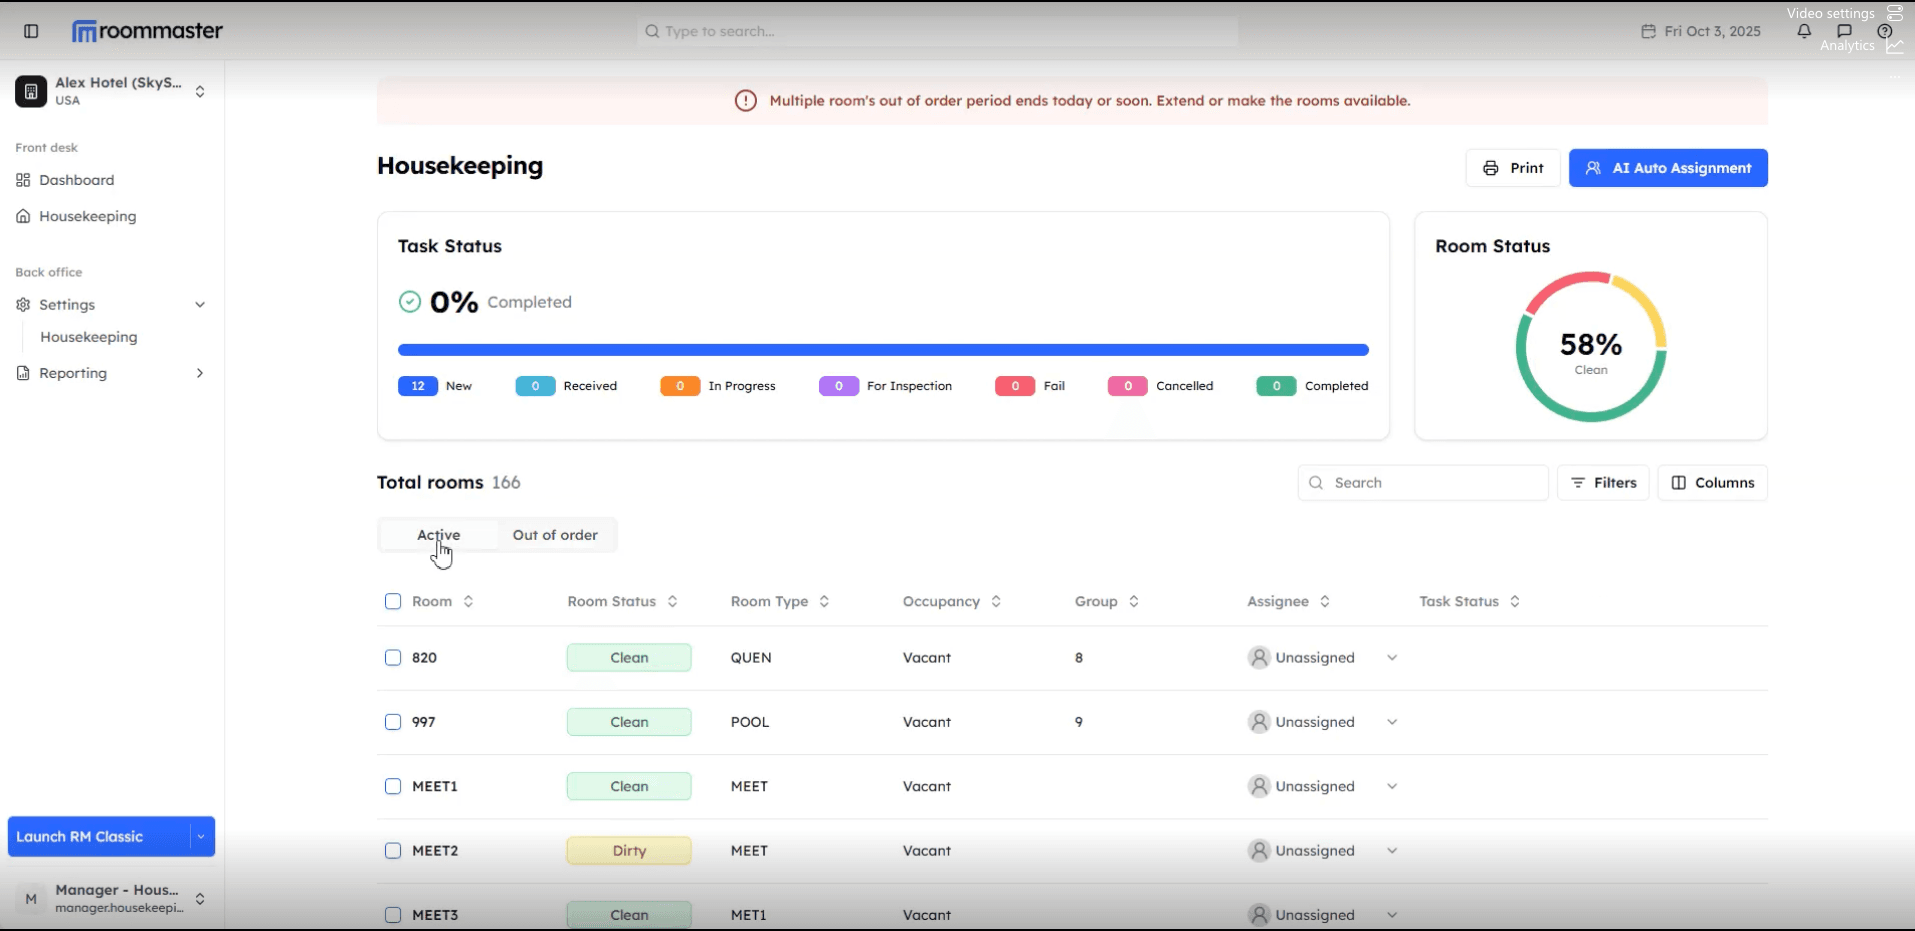Viewport: 1915px width, 931px height.
Task: Click the roommaster logo
Action: tap(148, 31)
